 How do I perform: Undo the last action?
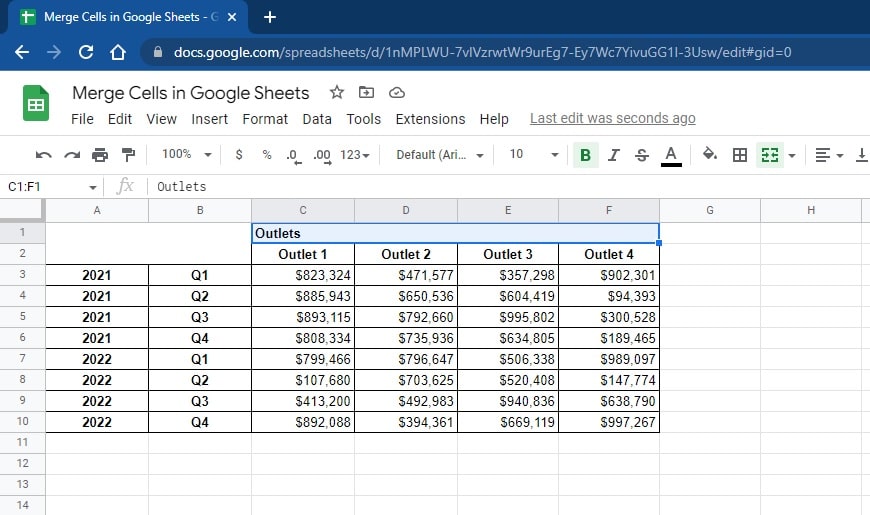click(x=43, y=155)
